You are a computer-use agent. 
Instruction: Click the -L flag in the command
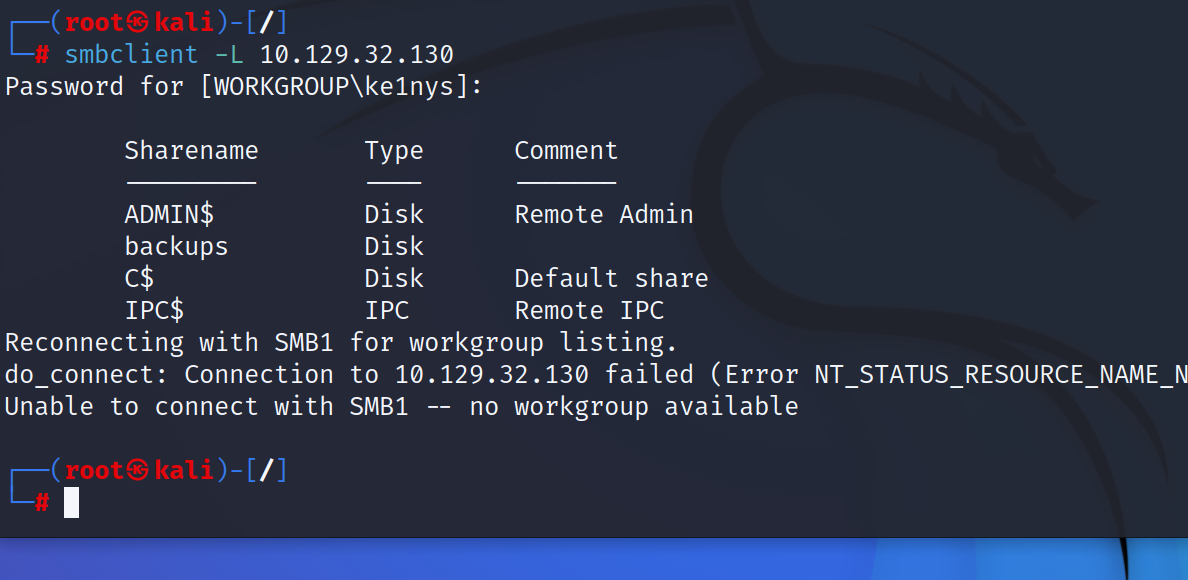pos(229,55)
